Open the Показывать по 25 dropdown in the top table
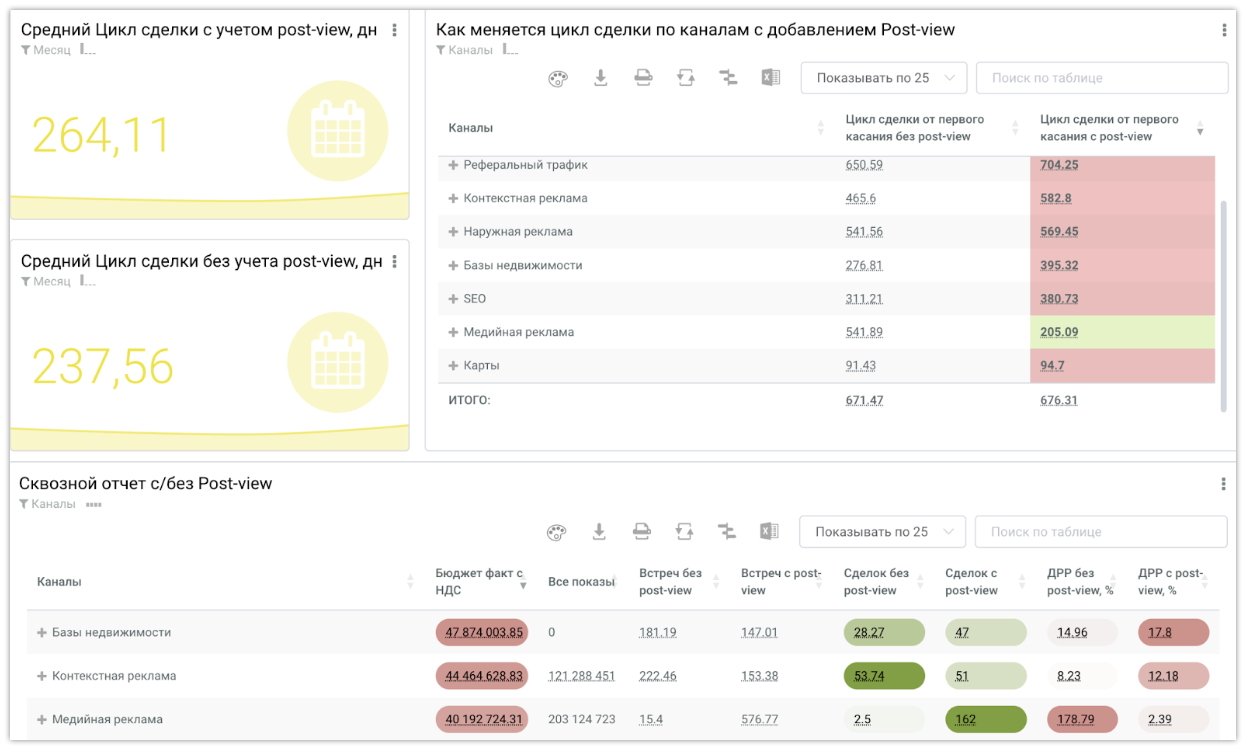Image resolution: width=1246 pixels, height=750 pixels. click(884, 78)
